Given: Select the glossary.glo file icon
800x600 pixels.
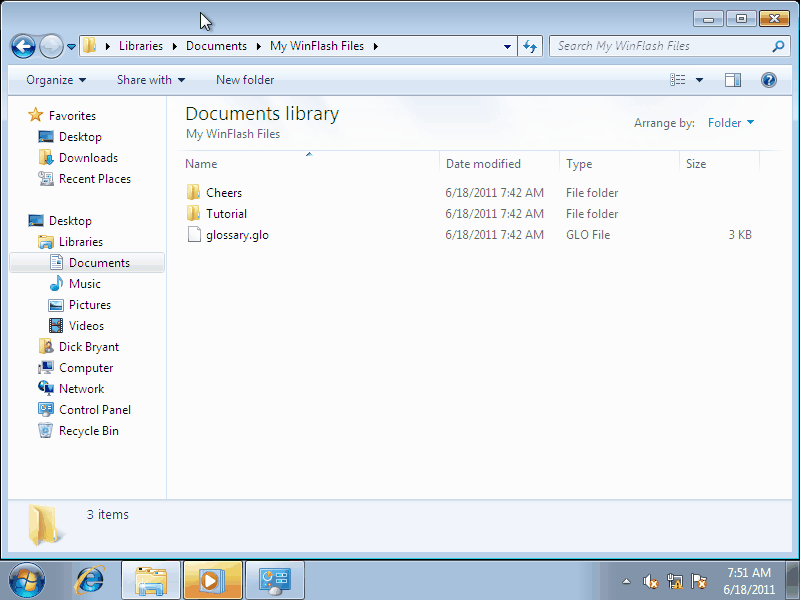Looking at the screenshot, I should (x=194, y=234).
